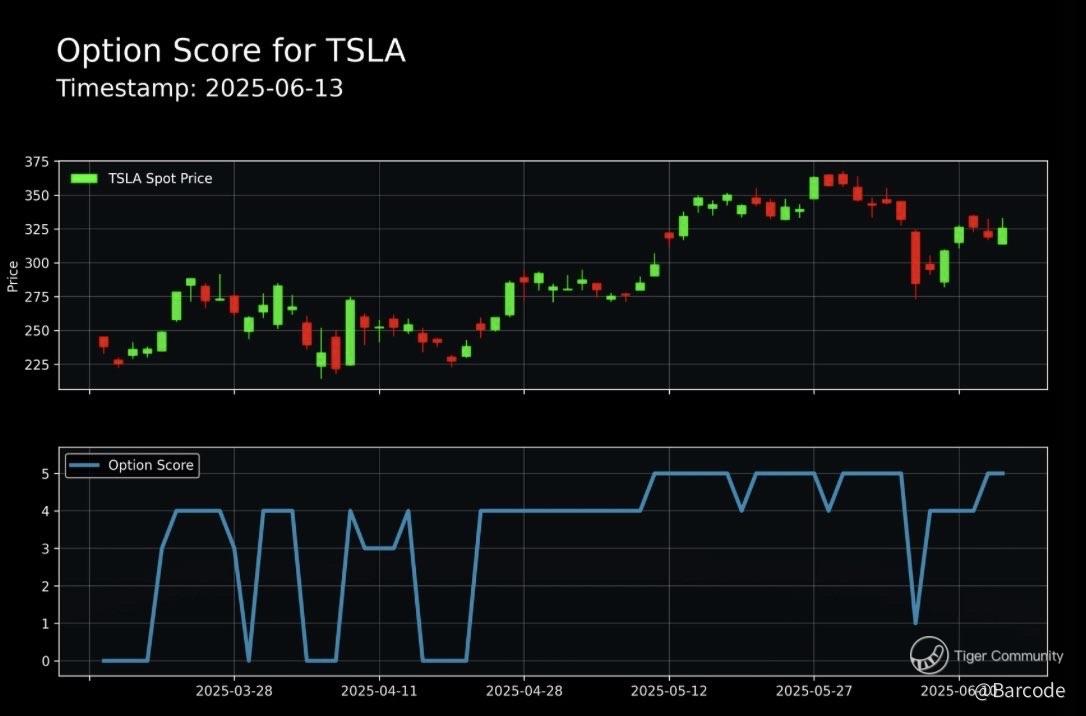Click the 350 price axis tick
1086x716 pixels.
(37, 196)
